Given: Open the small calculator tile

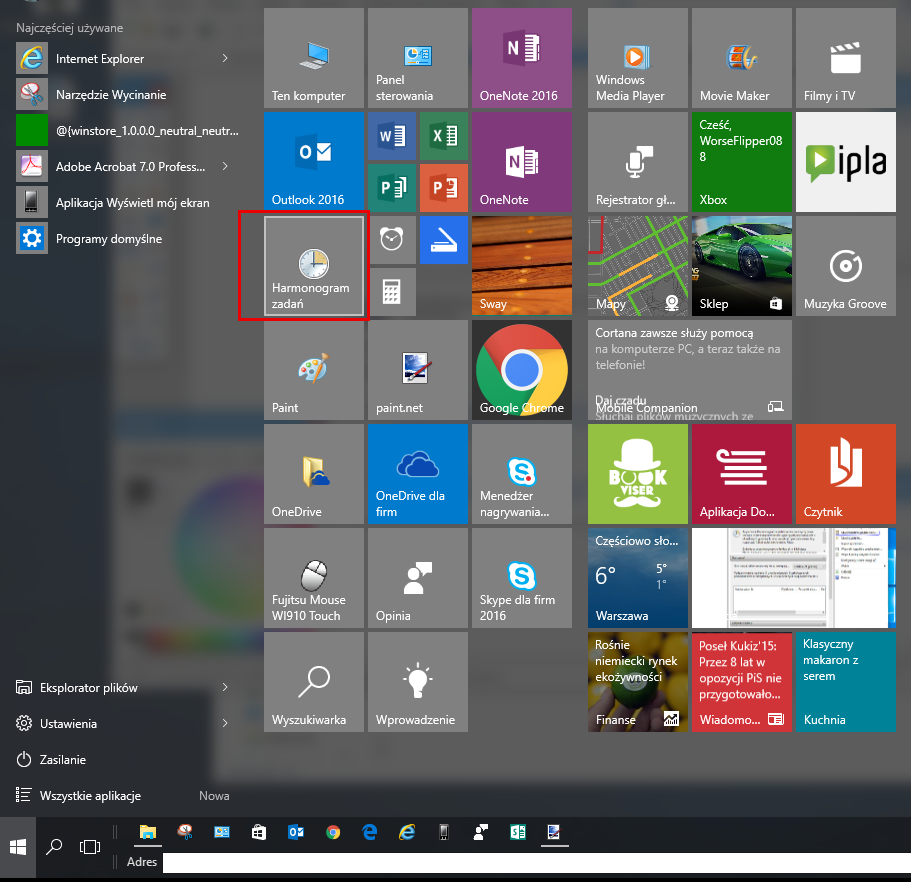Looking at the screenshot, I should pos(391,292).
